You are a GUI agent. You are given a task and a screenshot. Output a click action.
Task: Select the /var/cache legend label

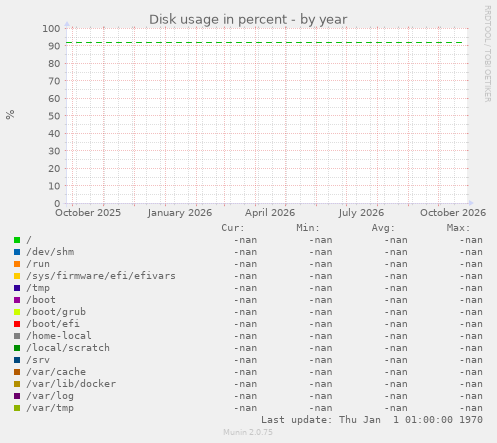click(56, 372)
